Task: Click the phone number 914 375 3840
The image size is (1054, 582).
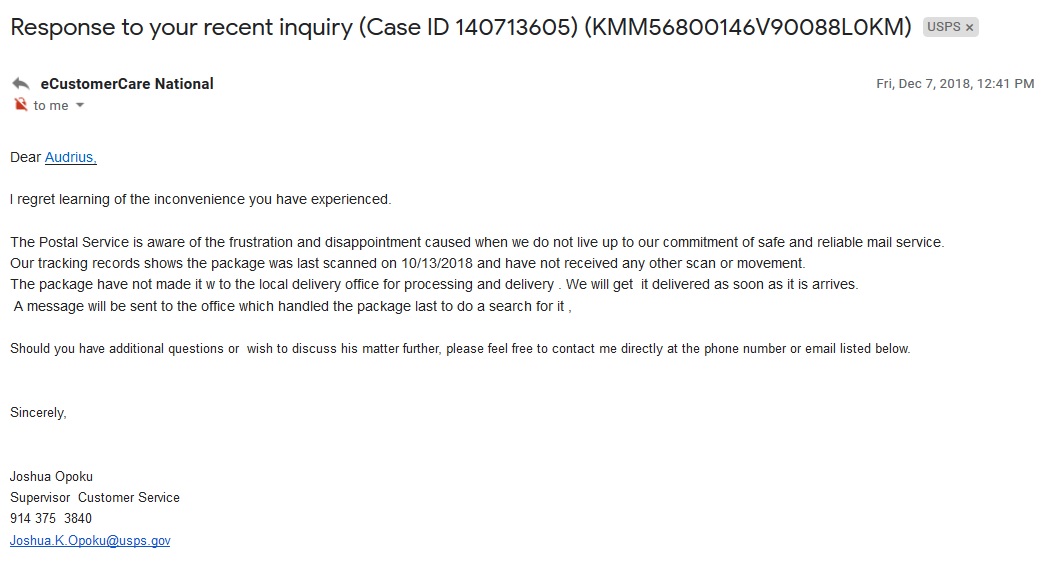Action: click(x=50, y=519)
